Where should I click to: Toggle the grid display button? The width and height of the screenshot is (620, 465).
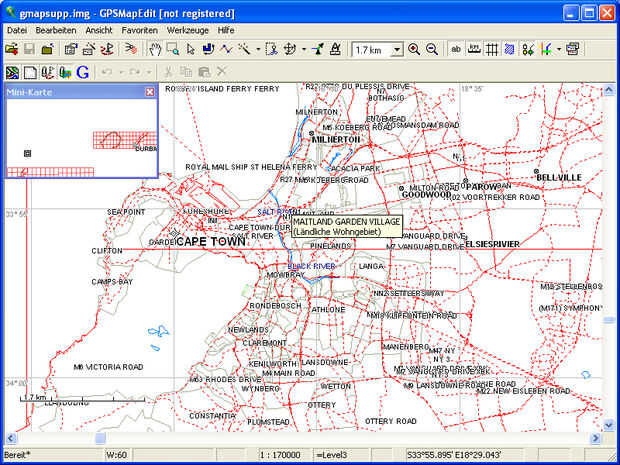(x=492, y=49)
